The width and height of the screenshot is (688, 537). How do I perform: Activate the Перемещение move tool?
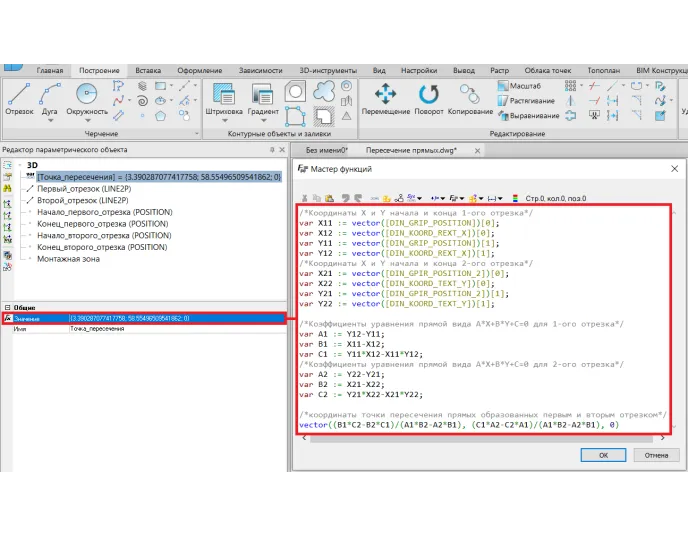tap(386, 99)
